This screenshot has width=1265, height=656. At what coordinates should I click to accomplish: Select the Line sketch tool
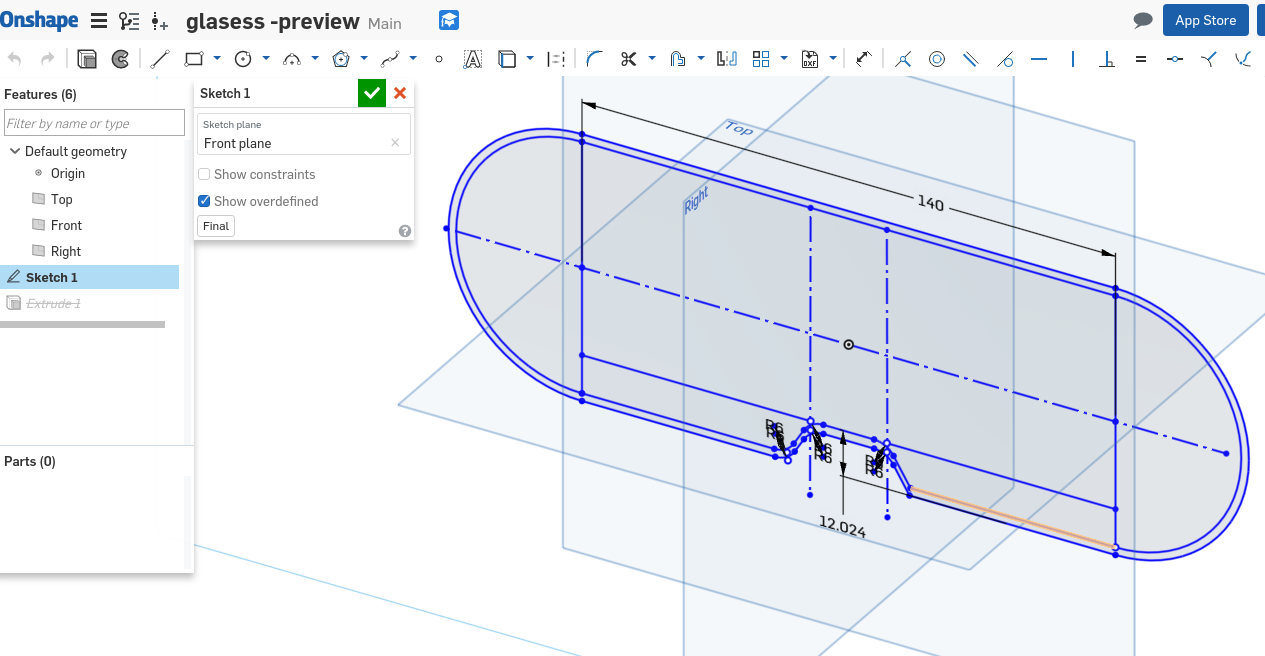(159, 59)
